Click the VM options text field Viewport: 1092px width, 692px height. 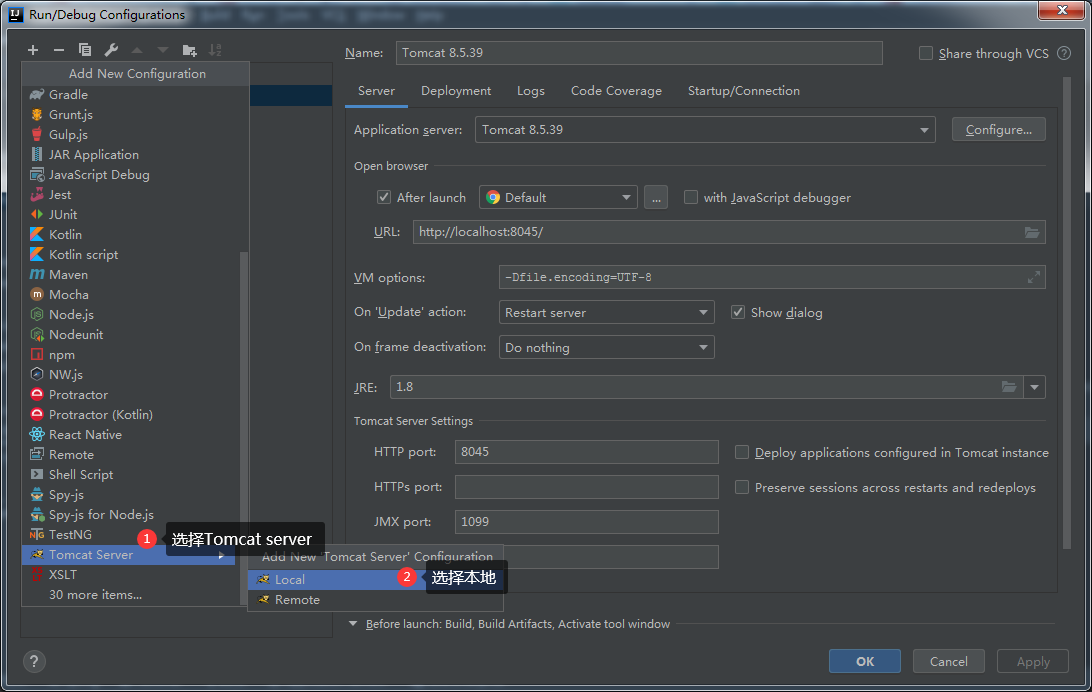[772, 277]
